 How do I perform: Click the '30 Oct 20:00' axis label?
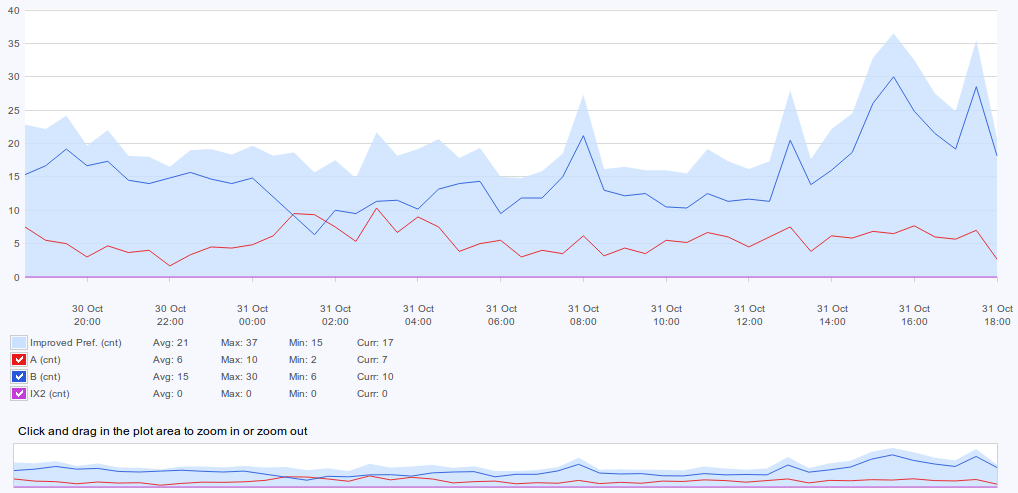pos(87,315)
